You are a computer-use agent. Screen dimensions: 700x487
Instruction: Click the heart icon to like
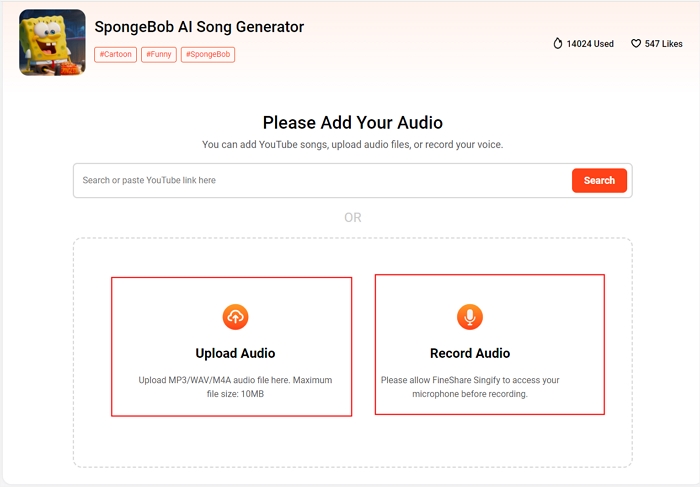[636, 43]
